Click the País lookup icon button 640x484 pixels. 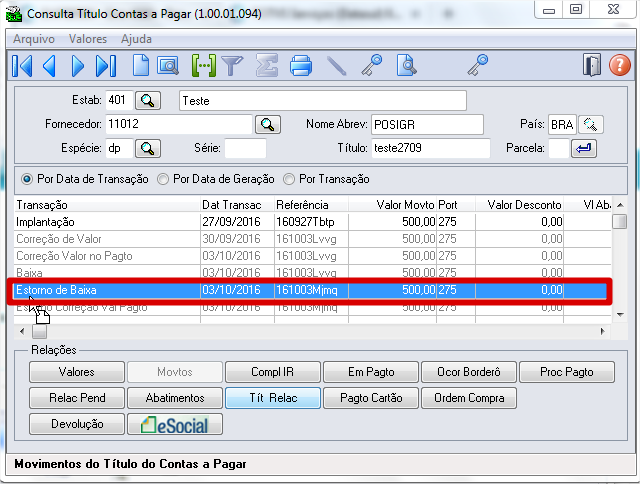point(591,124)
